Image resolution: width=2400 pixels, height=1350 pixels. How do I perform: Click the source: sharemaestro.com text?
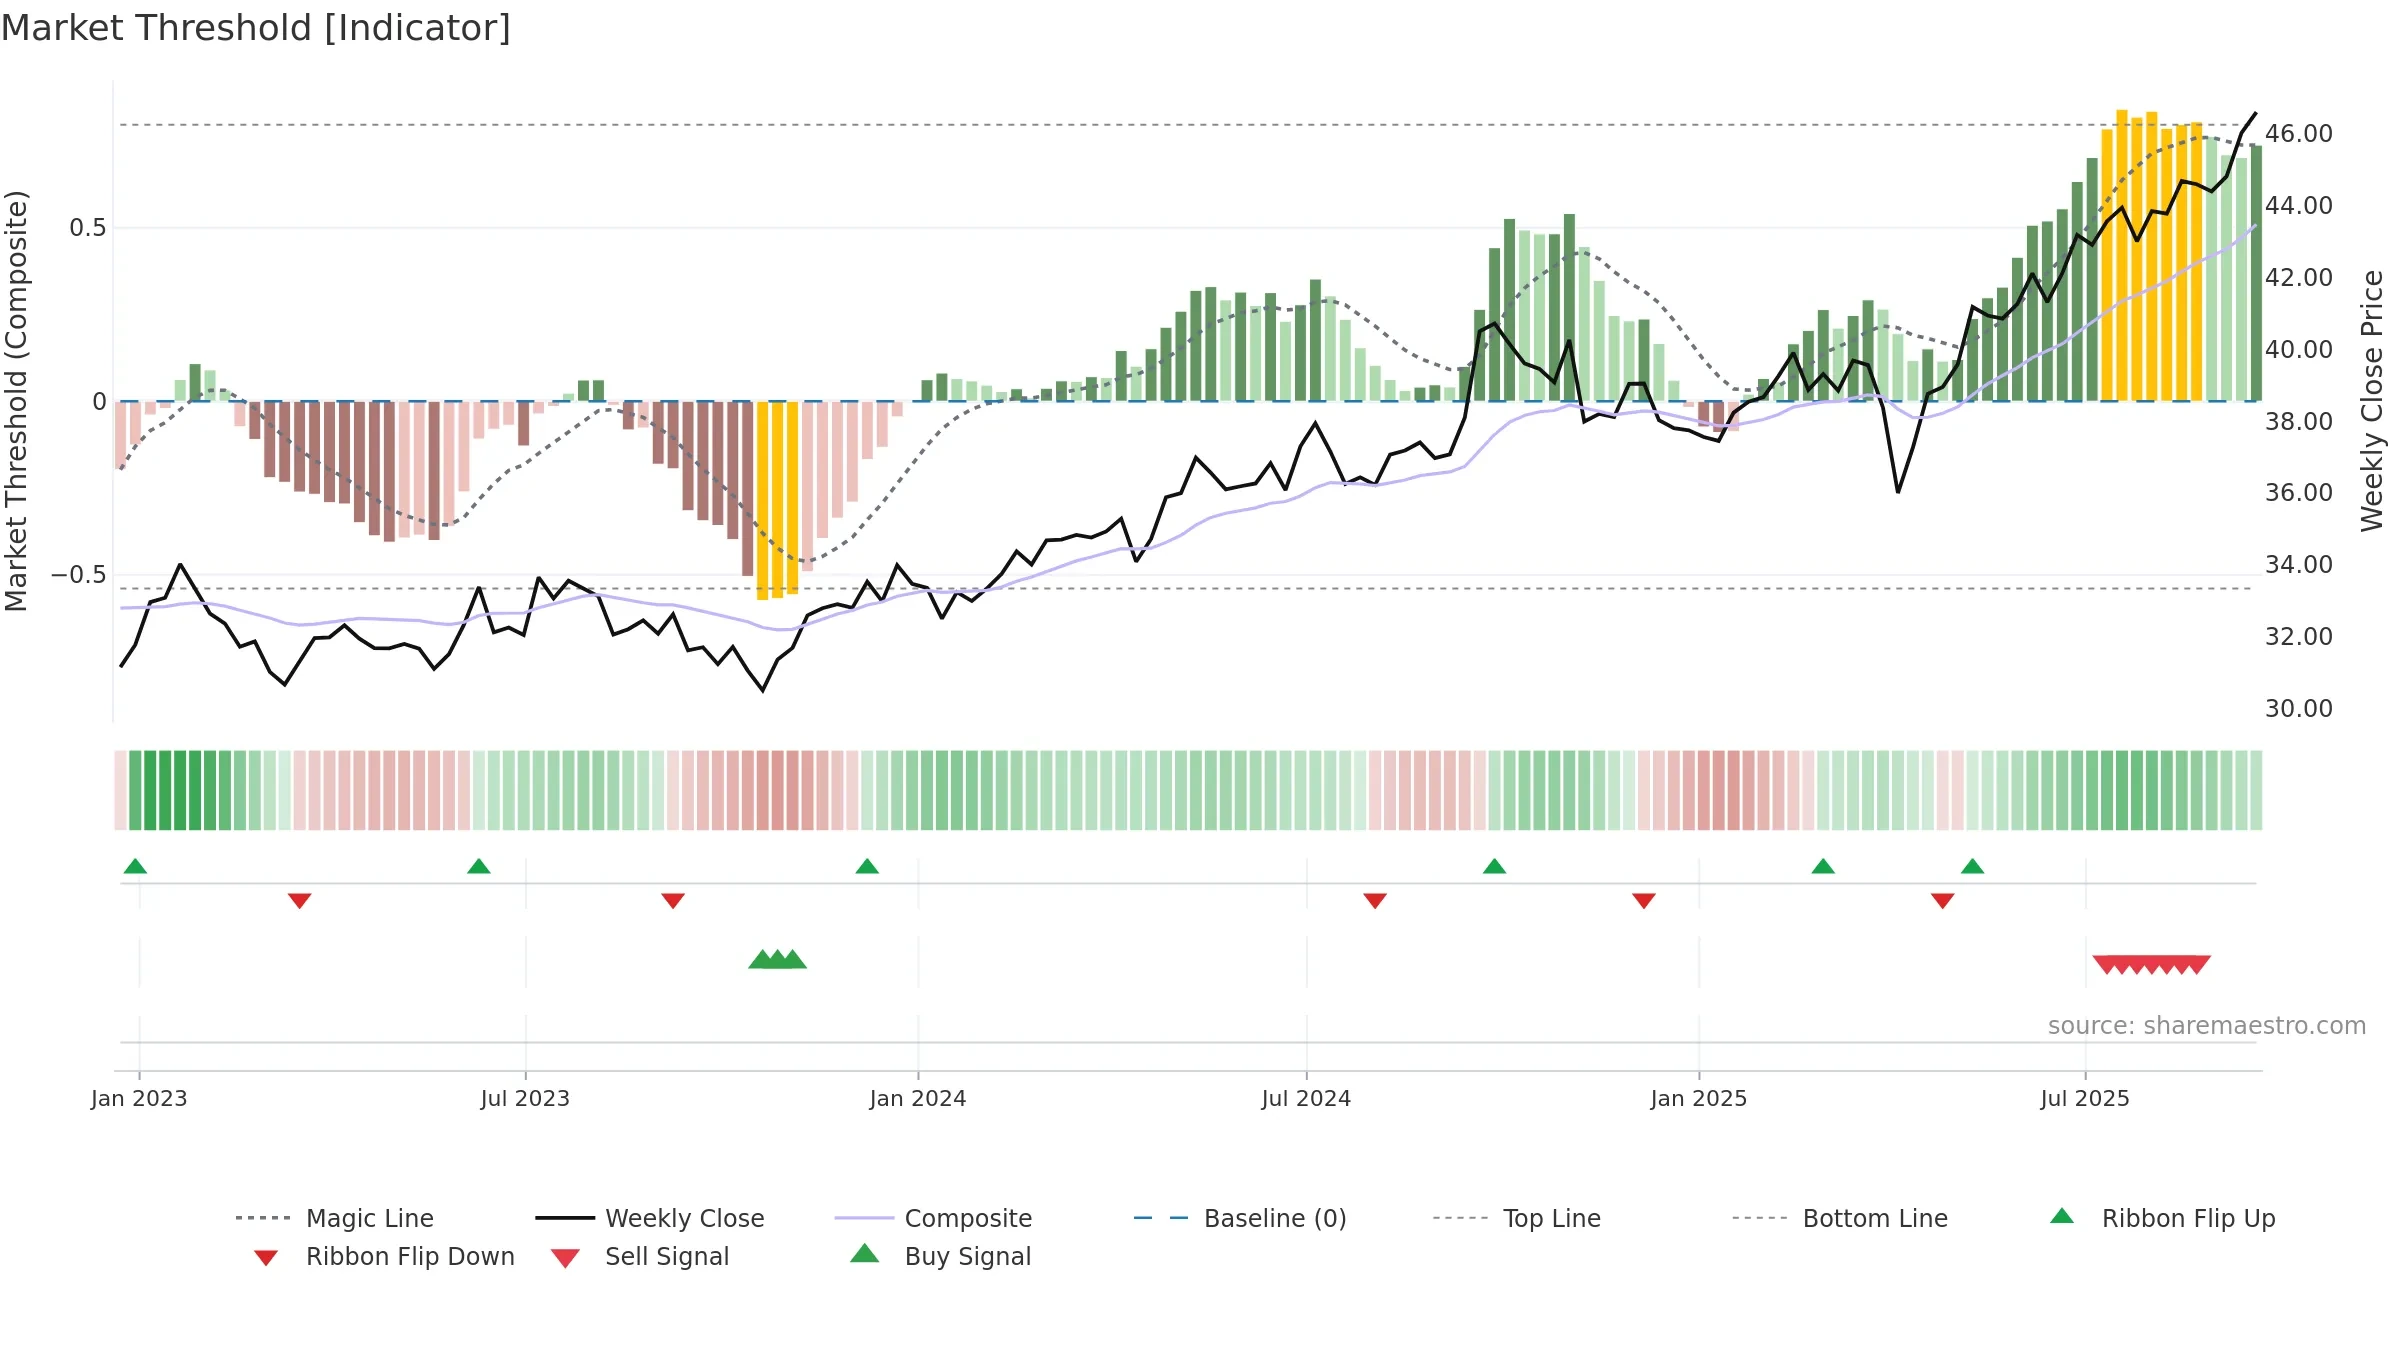click(2207, 1026)
